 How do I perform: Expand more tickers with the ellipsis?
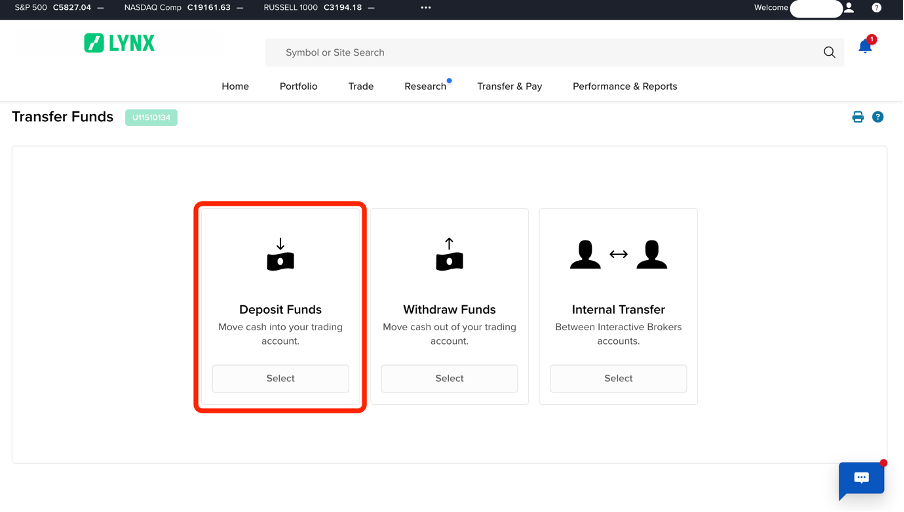coord(425,7)
